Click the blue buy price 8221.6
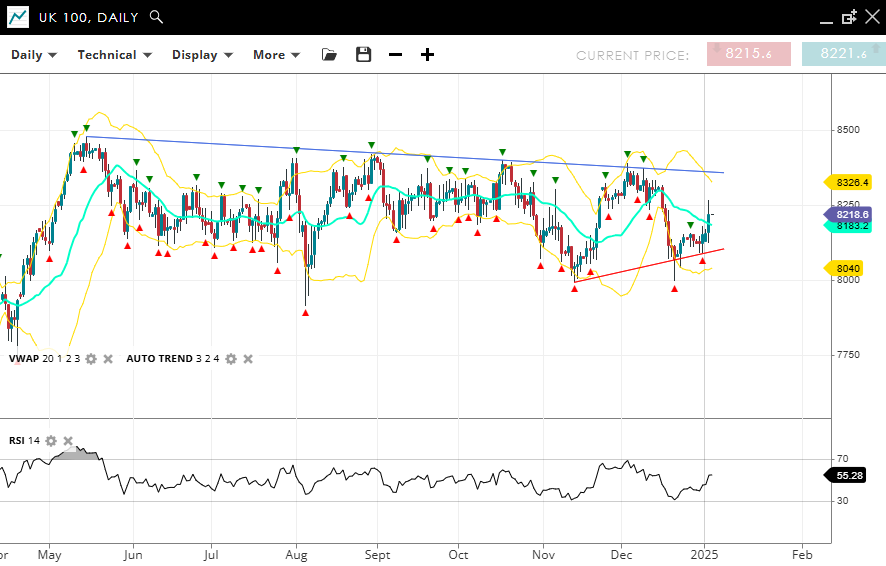The image size is (886, 566). (843, 55)
